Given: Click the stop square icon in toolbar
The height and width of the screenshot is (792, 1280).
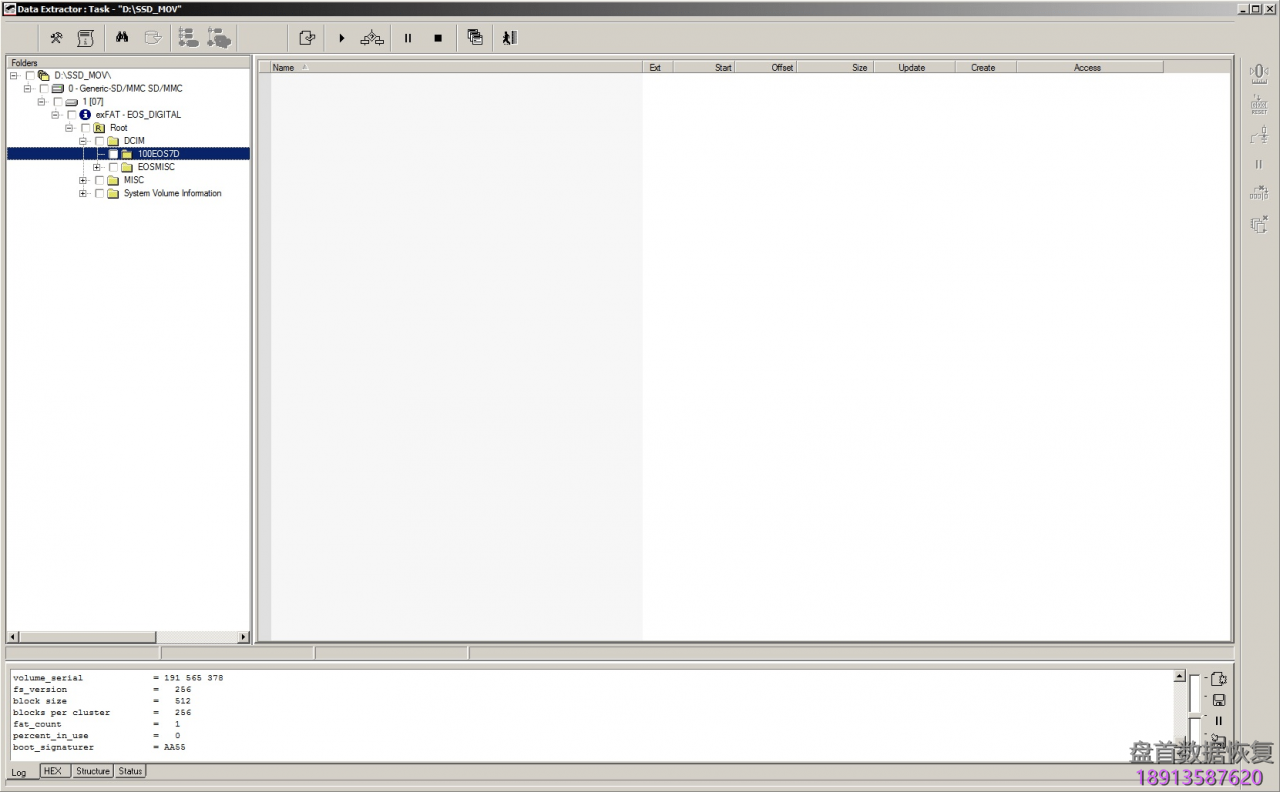Looking at the screenshot, I should tap(438, 38).
